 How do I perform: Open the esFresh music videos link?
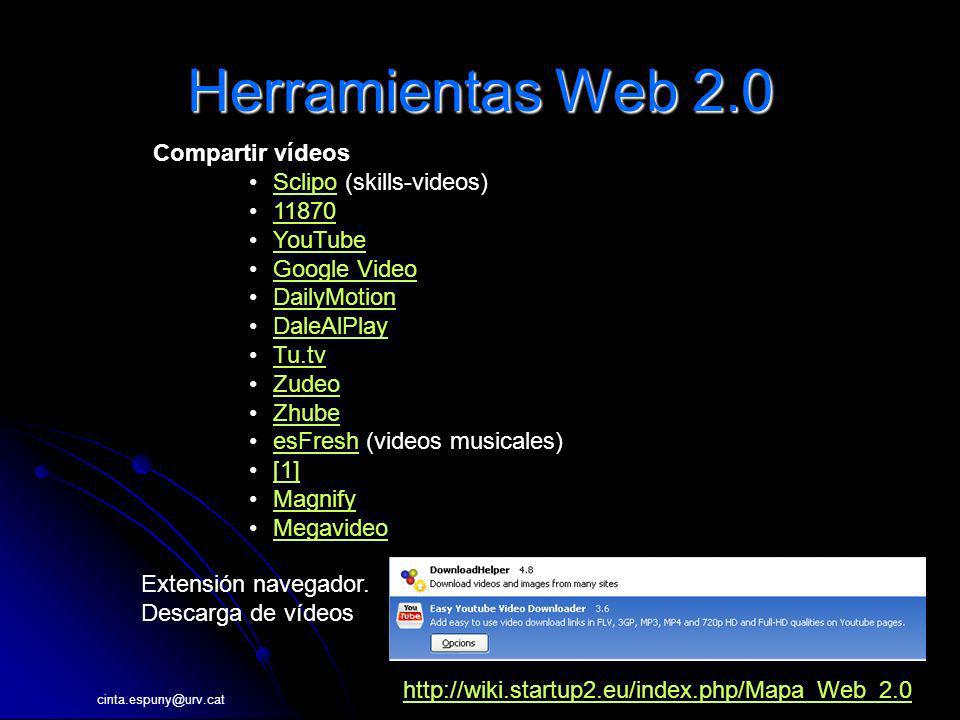click(315, 441)
